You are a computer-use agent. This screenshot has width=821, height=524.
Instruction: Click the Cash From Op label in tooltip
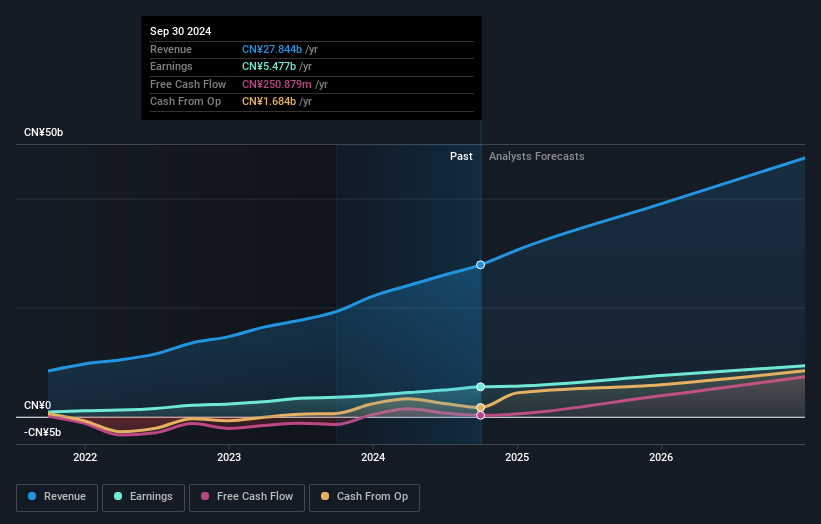tap(185, 102)
